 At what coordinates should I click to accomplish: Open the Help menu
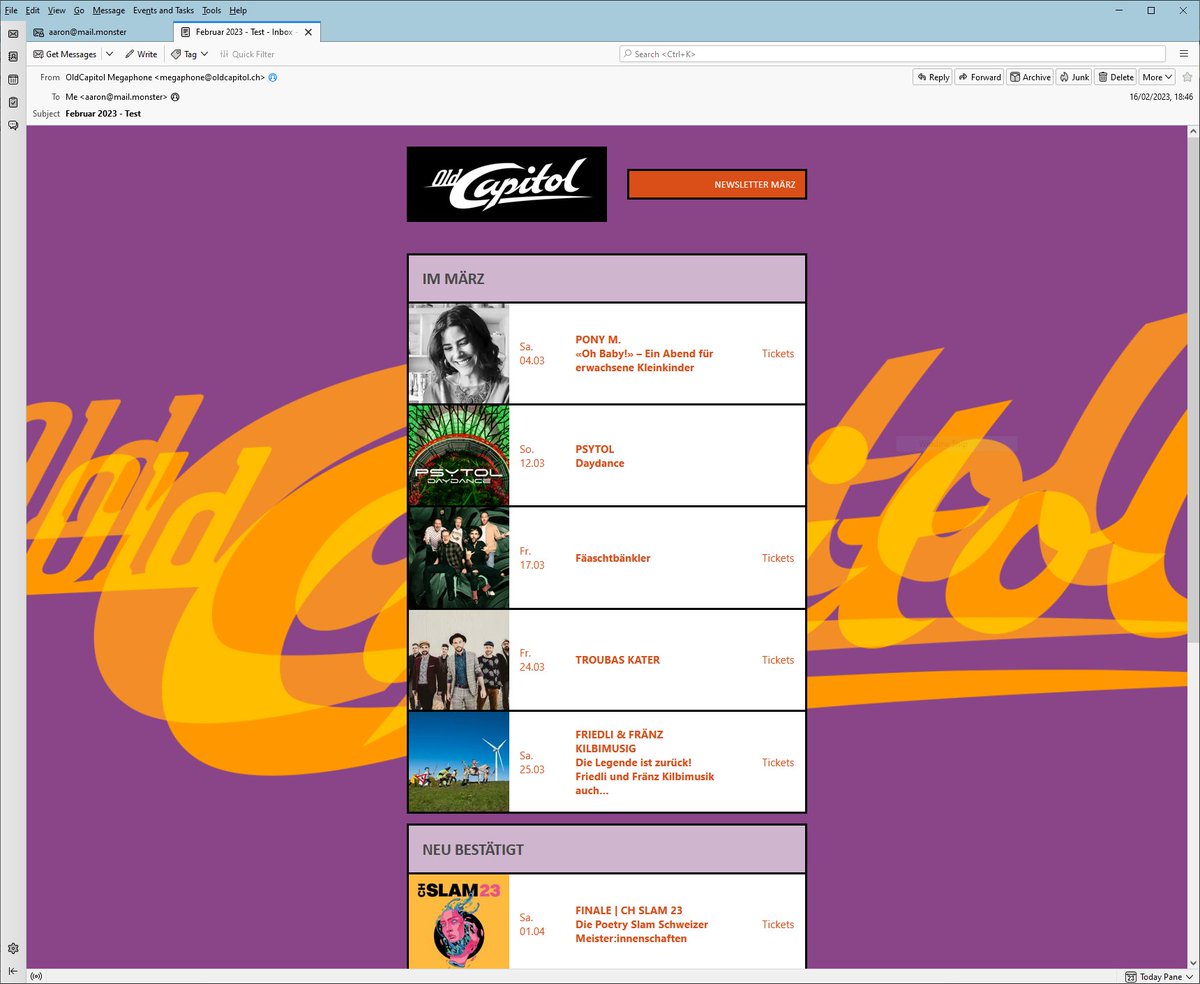click(x=238, y=10)
